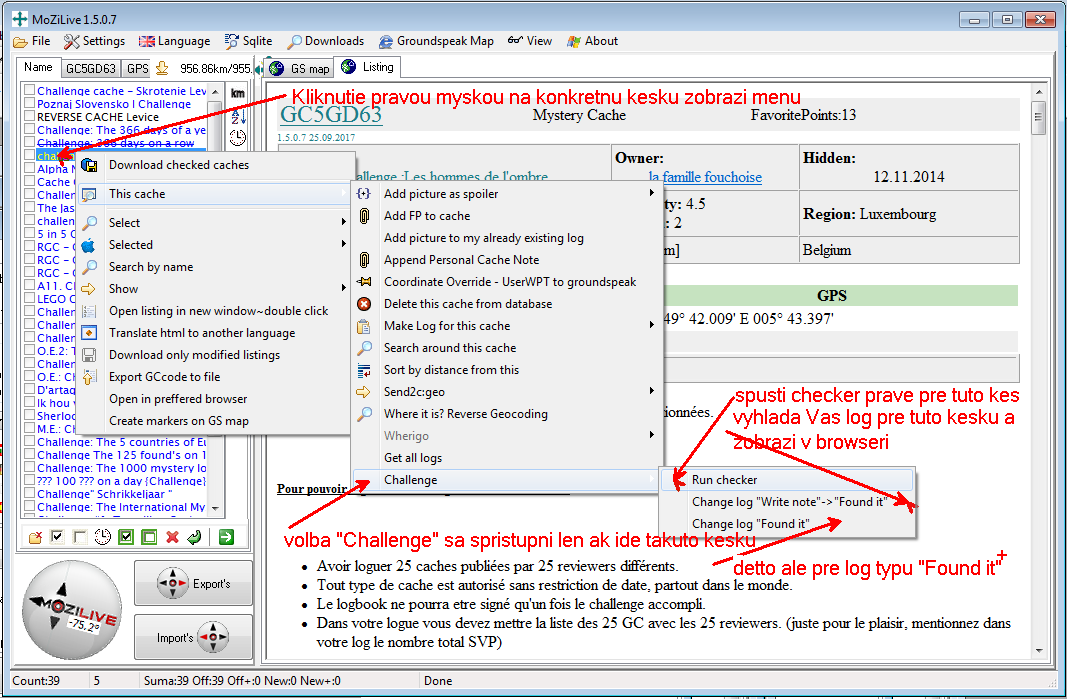This screenshot has height=699, width=1067.
Task: Open the This cache submenu
Action: click(214, 194)
